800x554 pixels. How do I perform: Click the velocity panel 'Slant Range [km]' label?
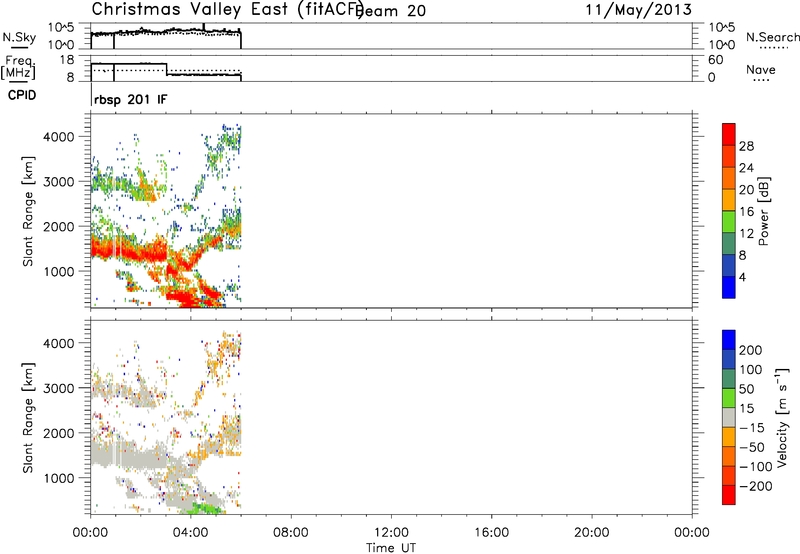point(28,417)
